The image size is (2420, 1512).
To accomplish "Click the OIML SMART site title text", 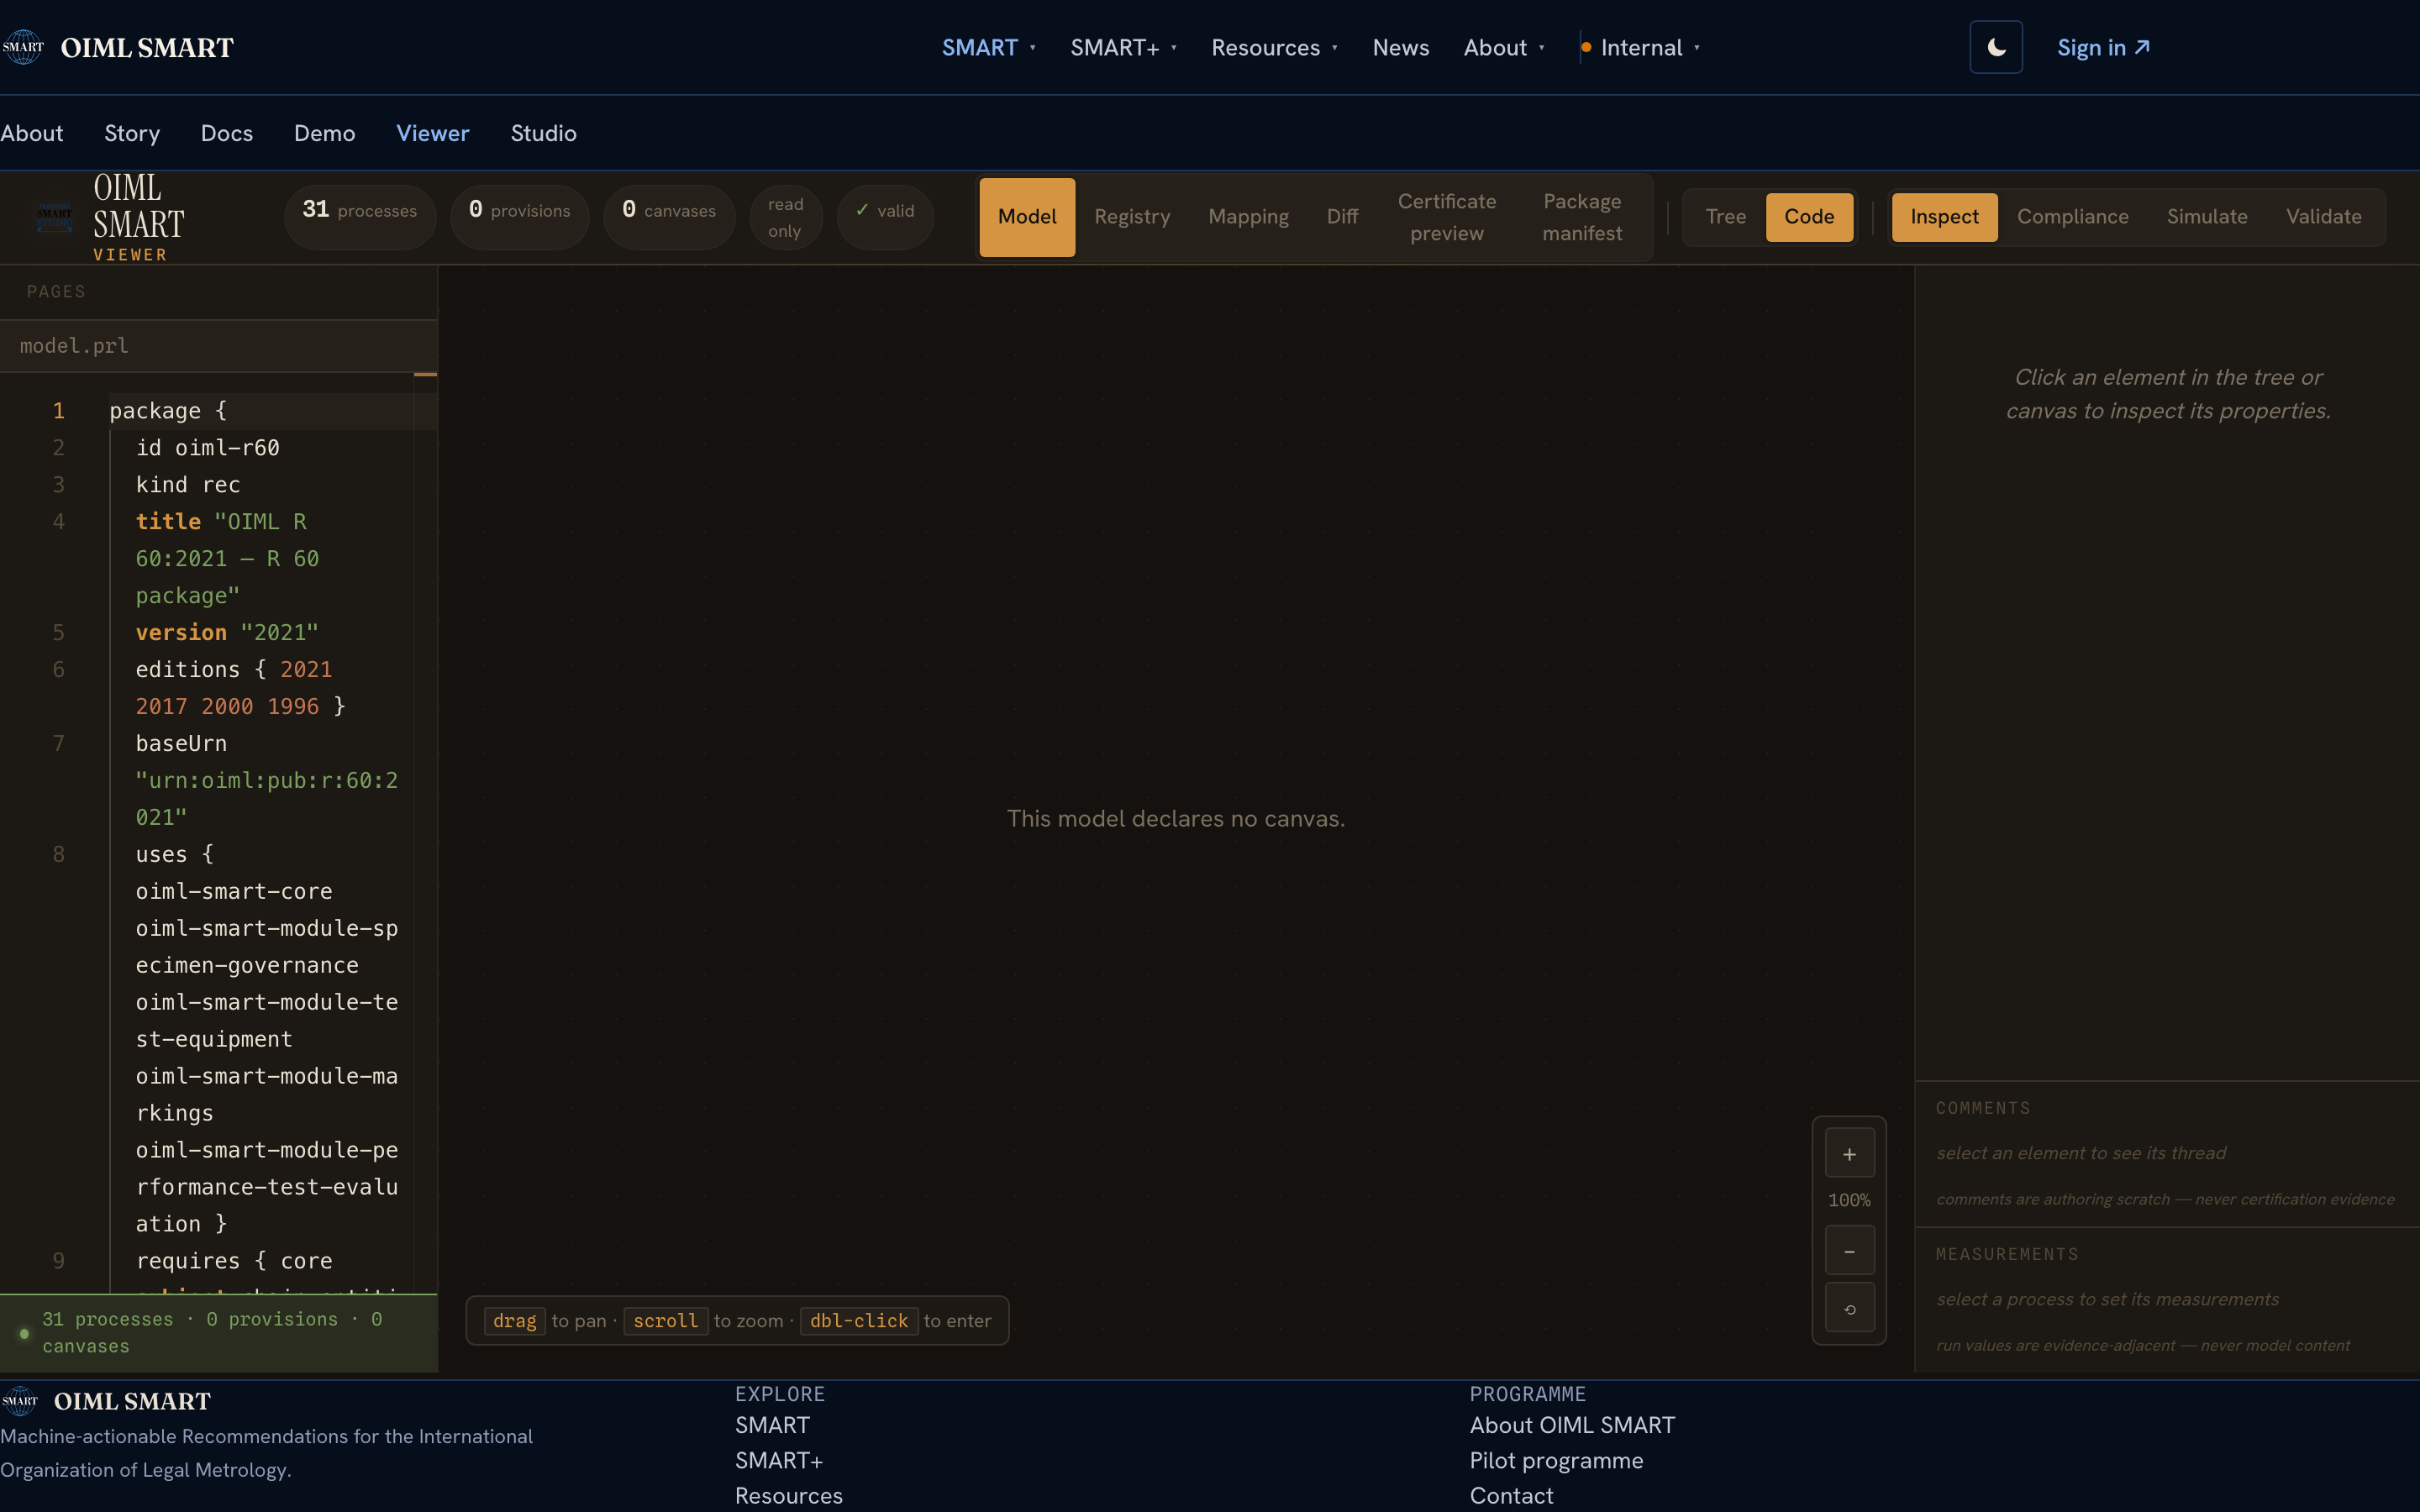I will click(147, 47).
